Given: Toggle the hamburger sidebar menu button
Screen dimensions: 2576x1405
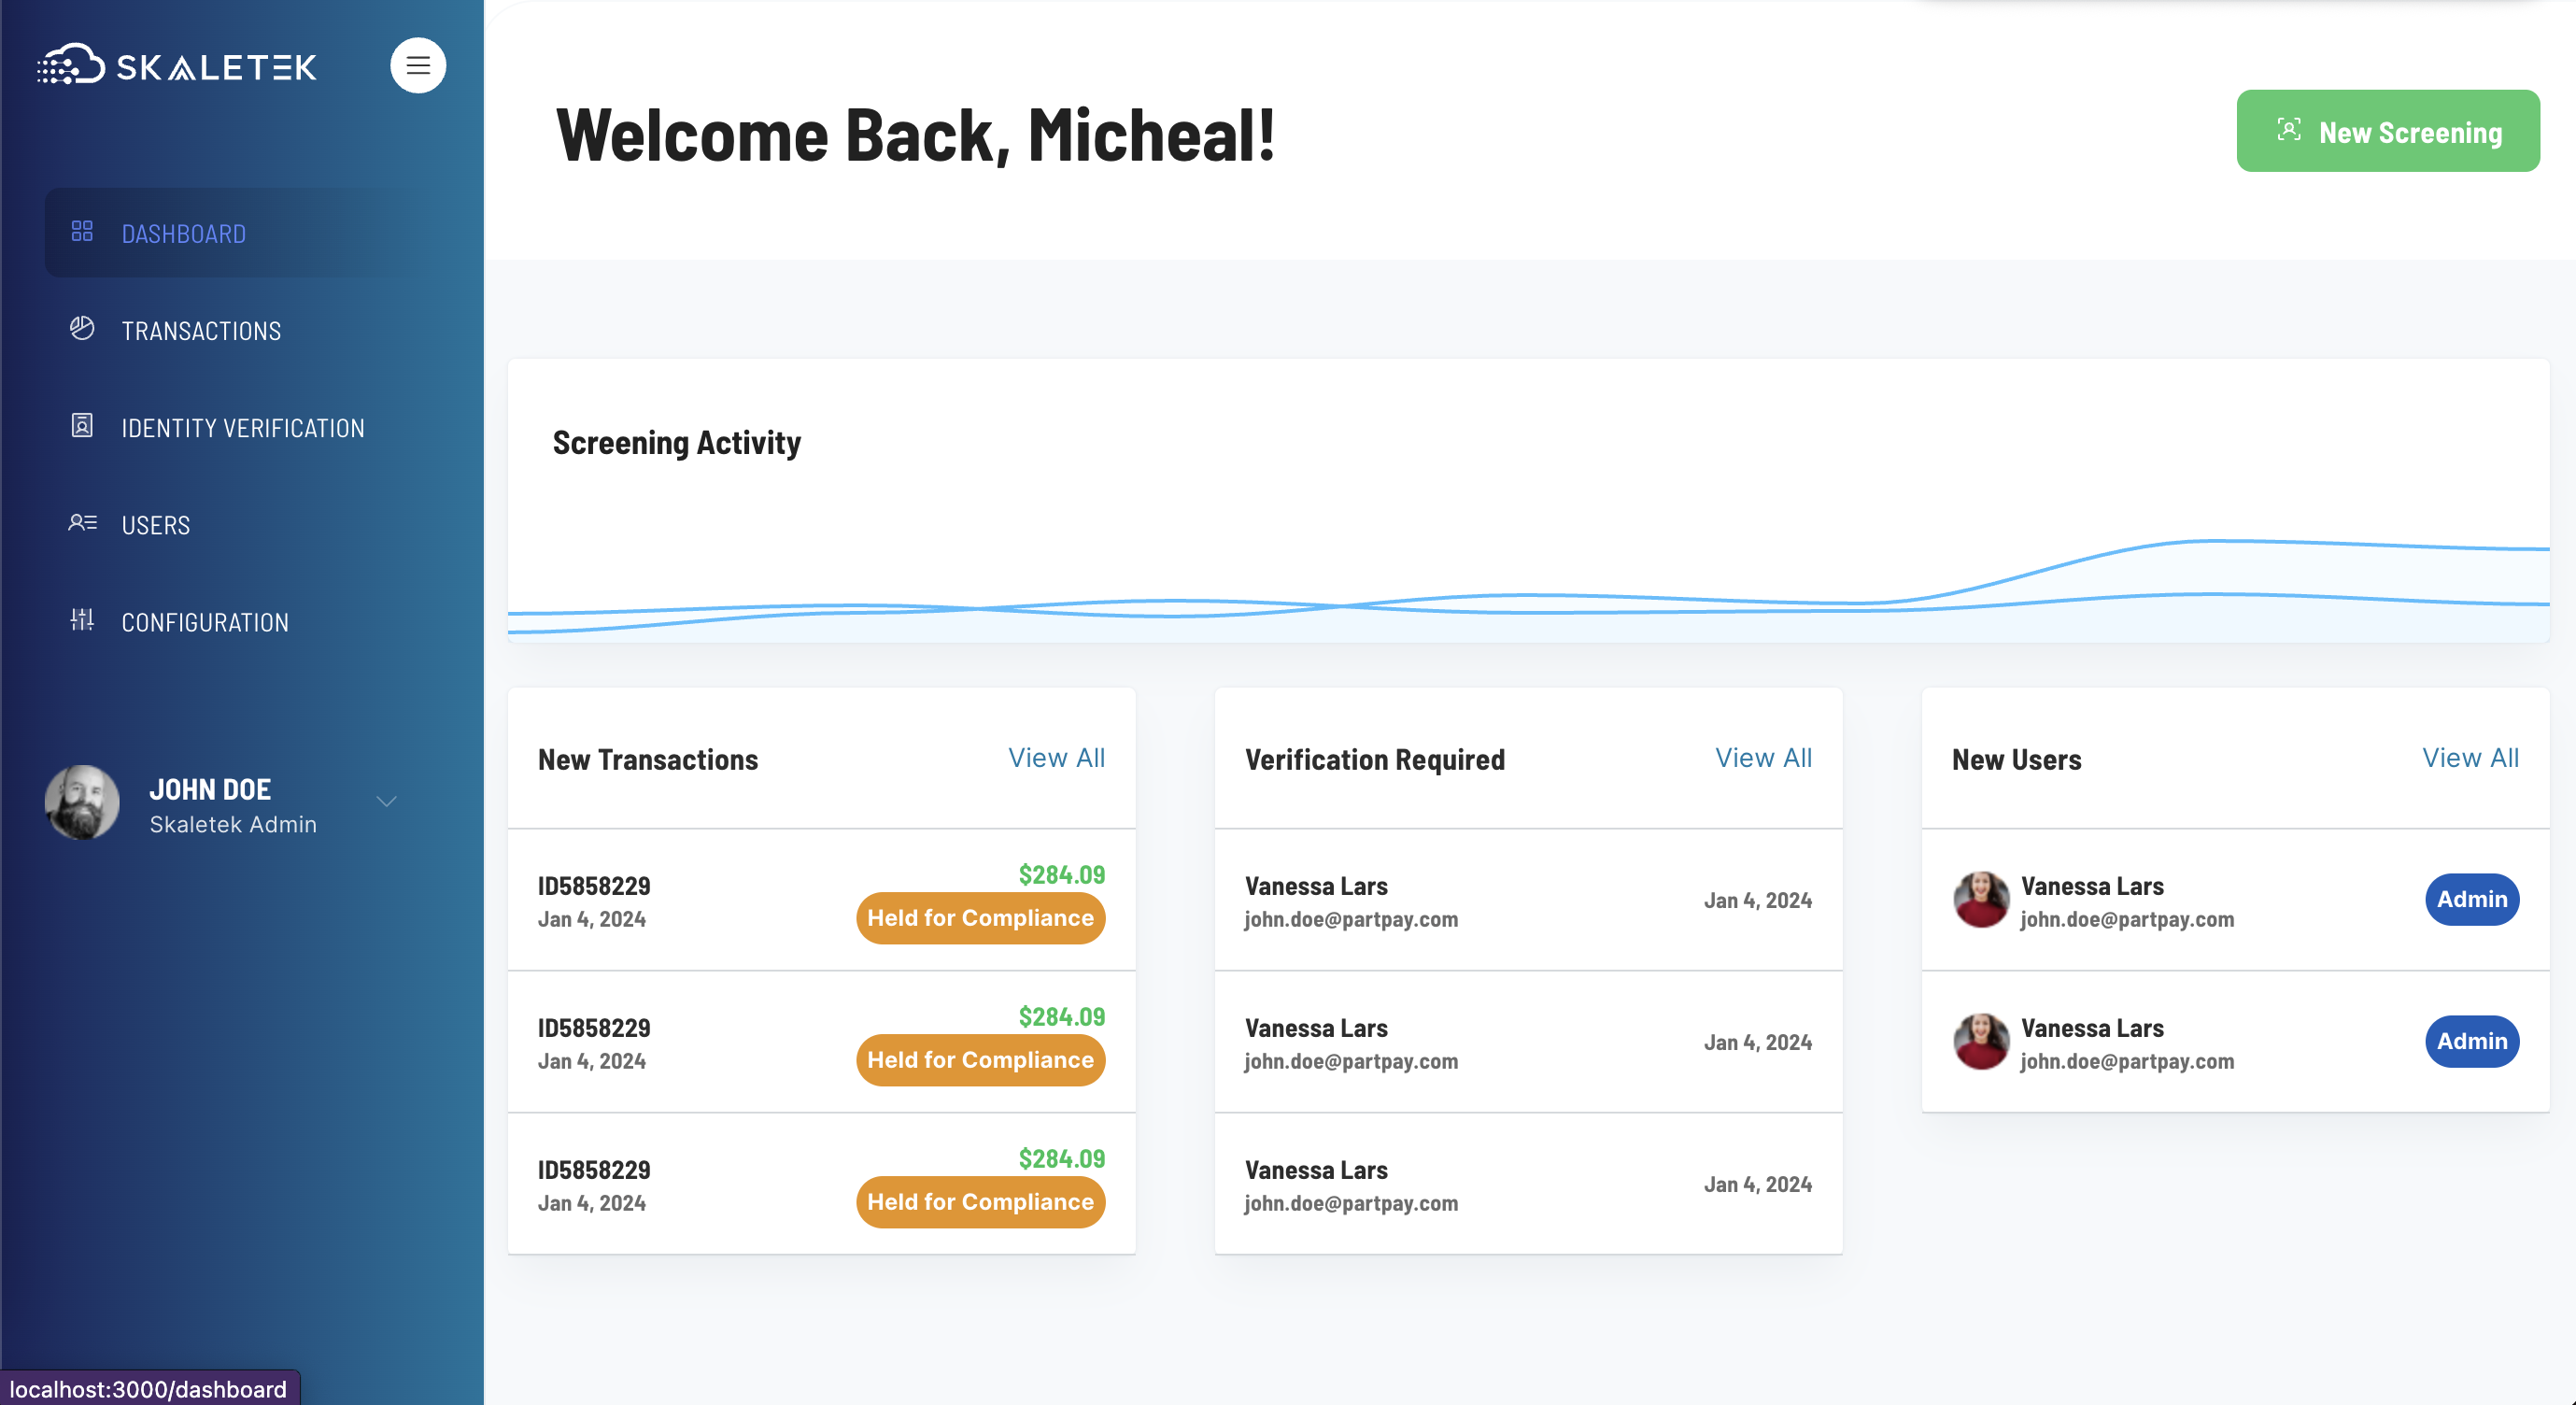Looking at the screenshot, I should [x=417, y=65].
